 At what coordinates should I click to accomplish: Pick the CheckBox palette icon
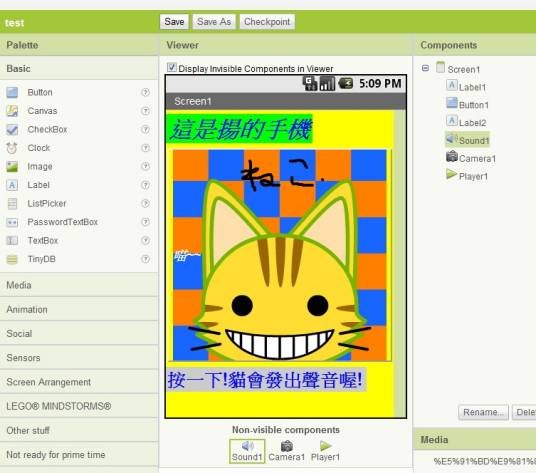(12, 130)
